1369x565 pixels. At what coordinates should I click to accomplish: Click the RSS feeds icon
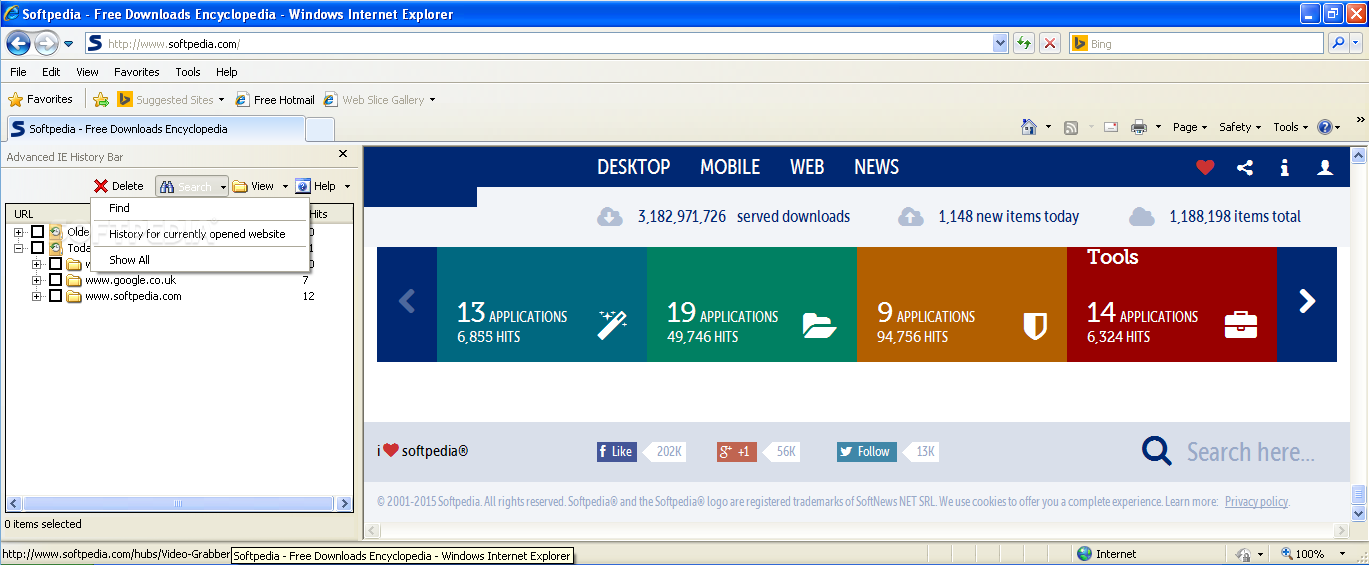1071,127
